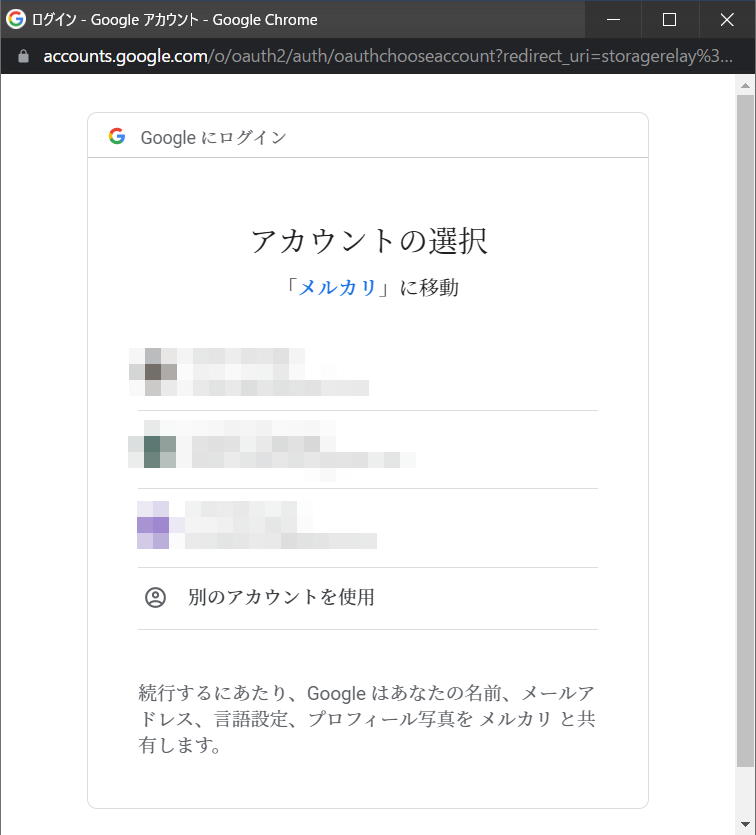
Task: Click the Google G logo beside 'Google にログイン'
Action: (117, 136)
